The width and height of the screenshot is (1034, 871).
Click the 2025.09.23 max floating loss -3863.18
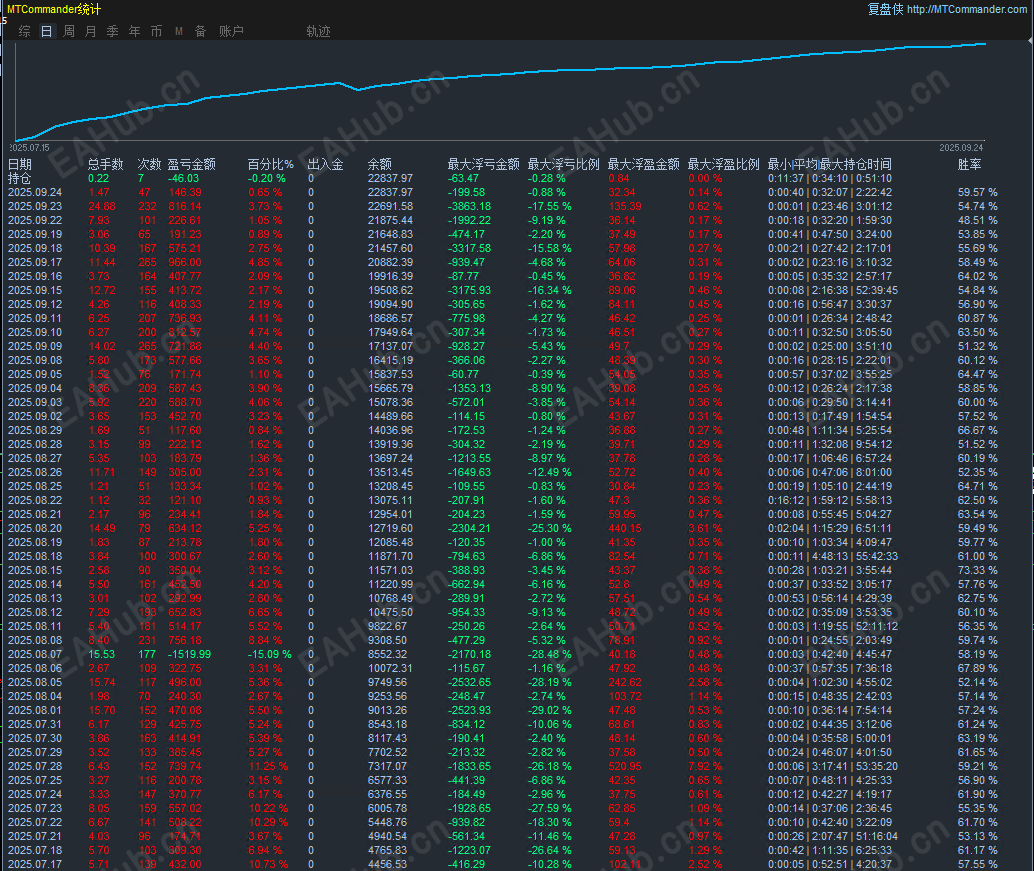[470, 206]
